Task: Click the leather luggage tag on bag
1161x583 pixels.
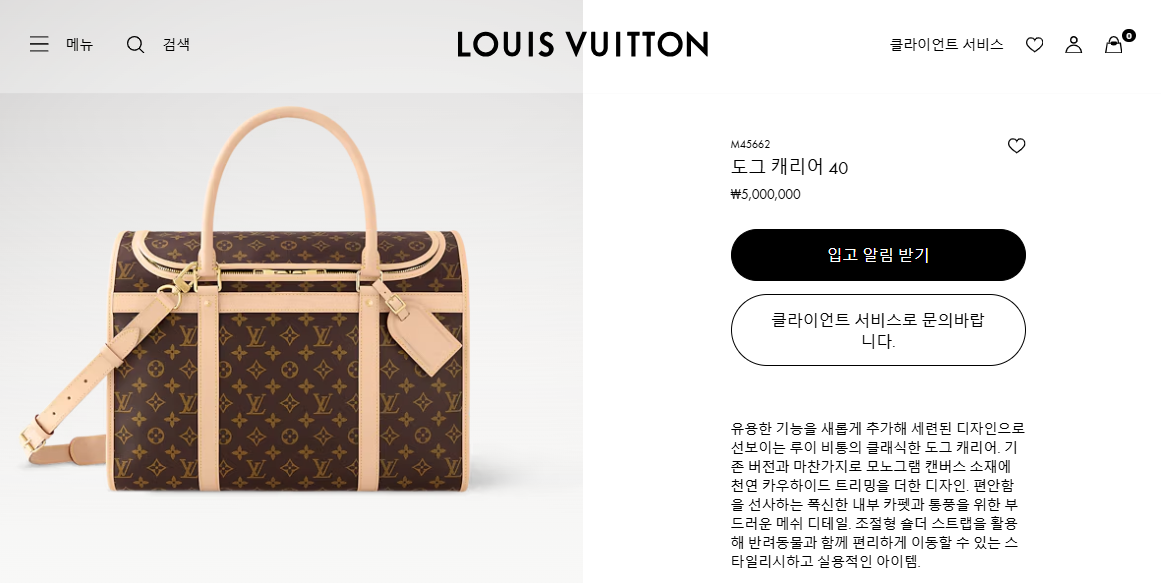Action: pyautogui.click(x=424, y=339)
